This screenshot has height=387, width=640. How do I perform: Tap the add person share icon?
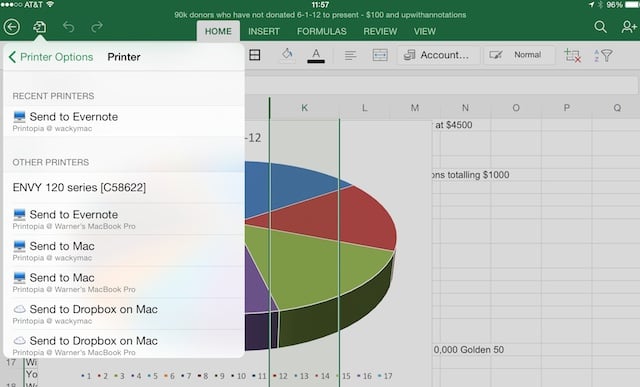pyautogui.click(x=629, y=27)
